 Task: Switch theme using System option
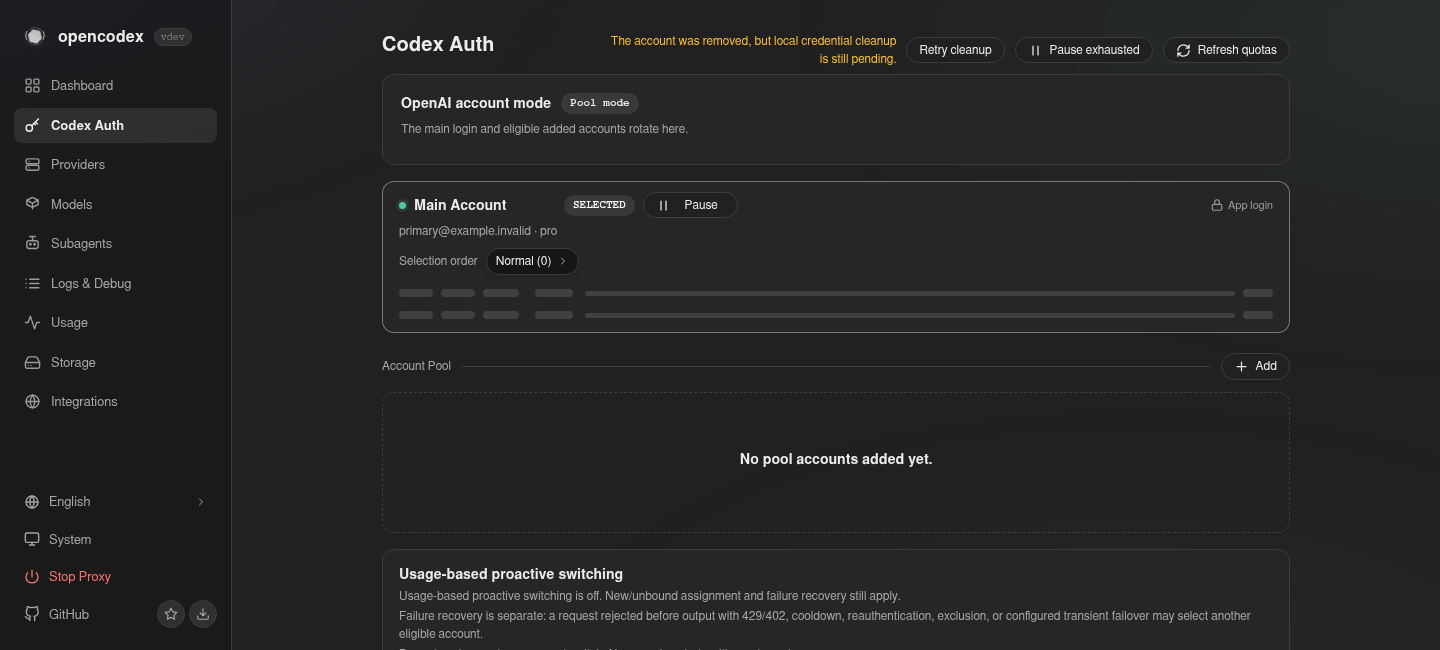click(x=115, y=539)
